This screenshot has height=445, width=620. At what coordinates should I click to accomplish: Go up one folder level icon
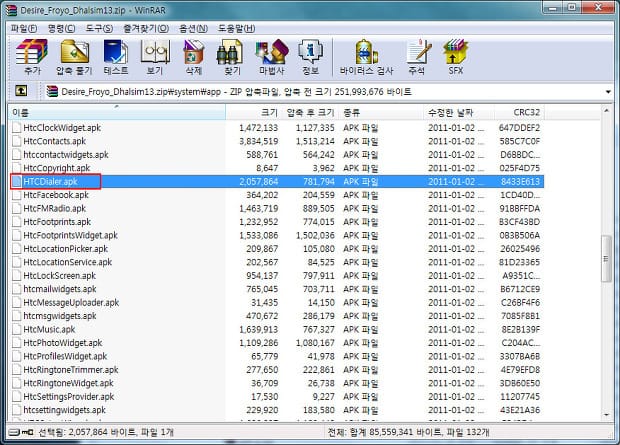coord(20,91)
